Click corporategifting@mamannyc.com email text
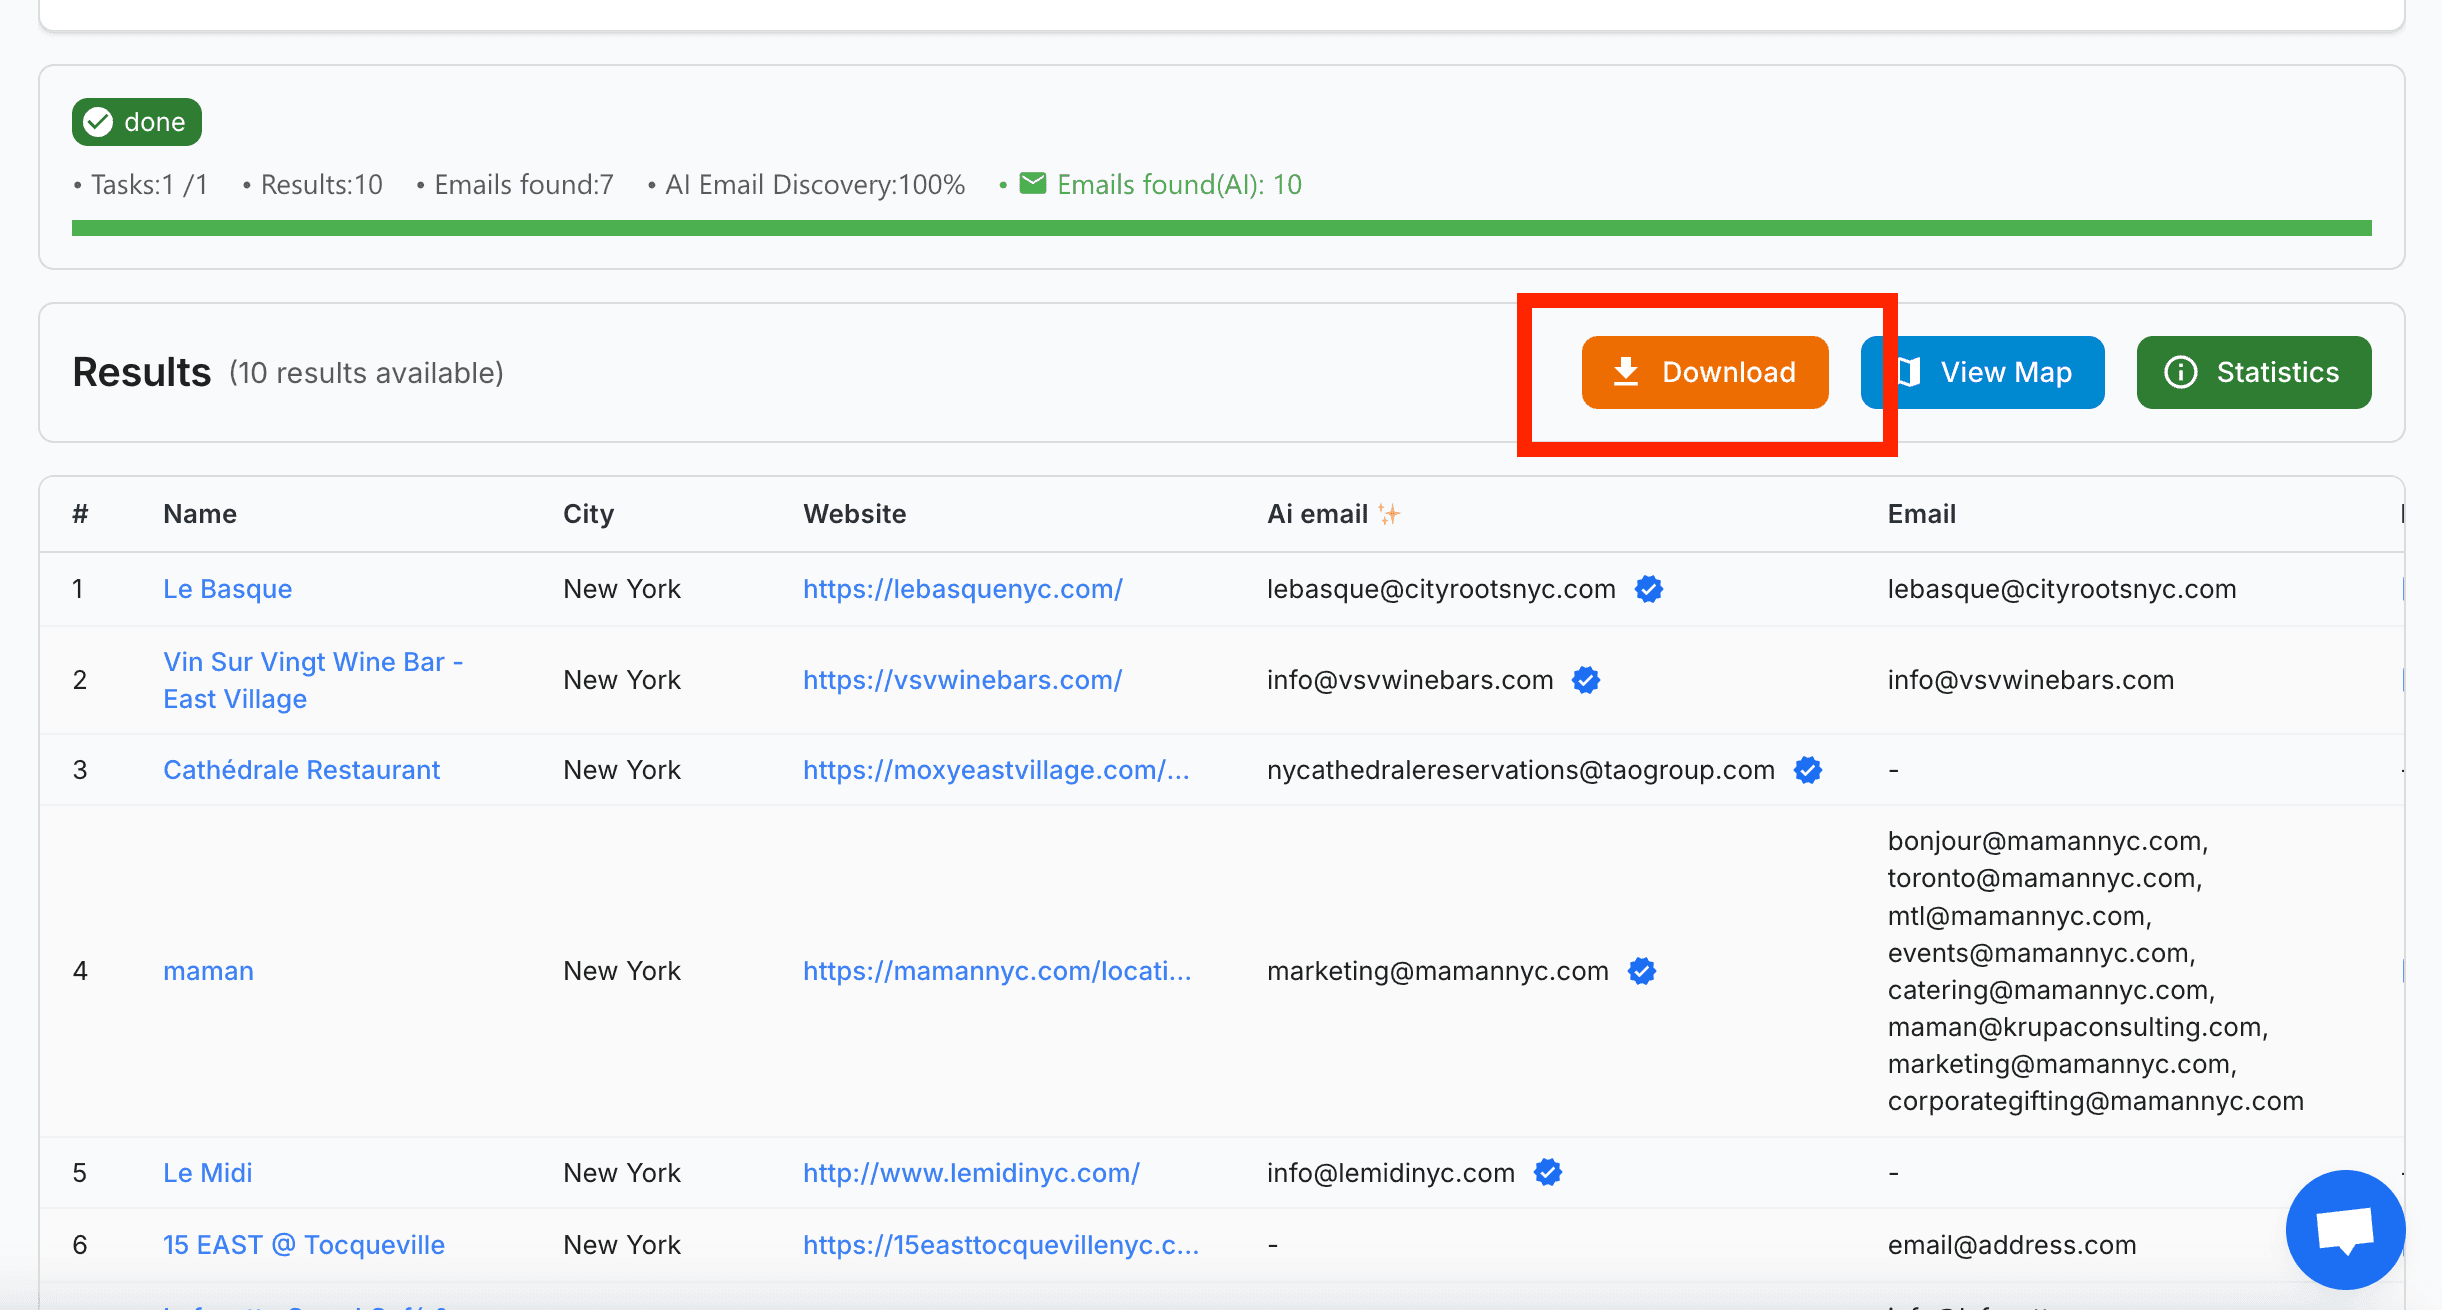Viewport: 2442px width, 1310px height. point(2096,1101)
